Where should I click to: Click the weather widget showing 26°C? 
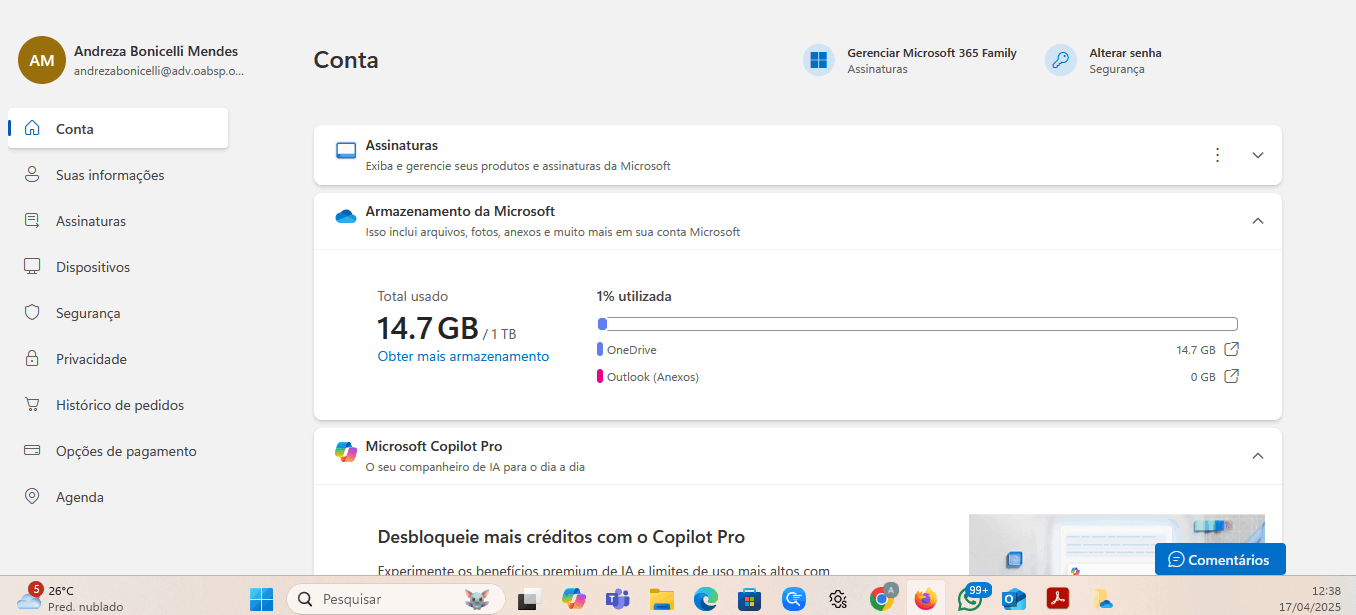[70, 598]
